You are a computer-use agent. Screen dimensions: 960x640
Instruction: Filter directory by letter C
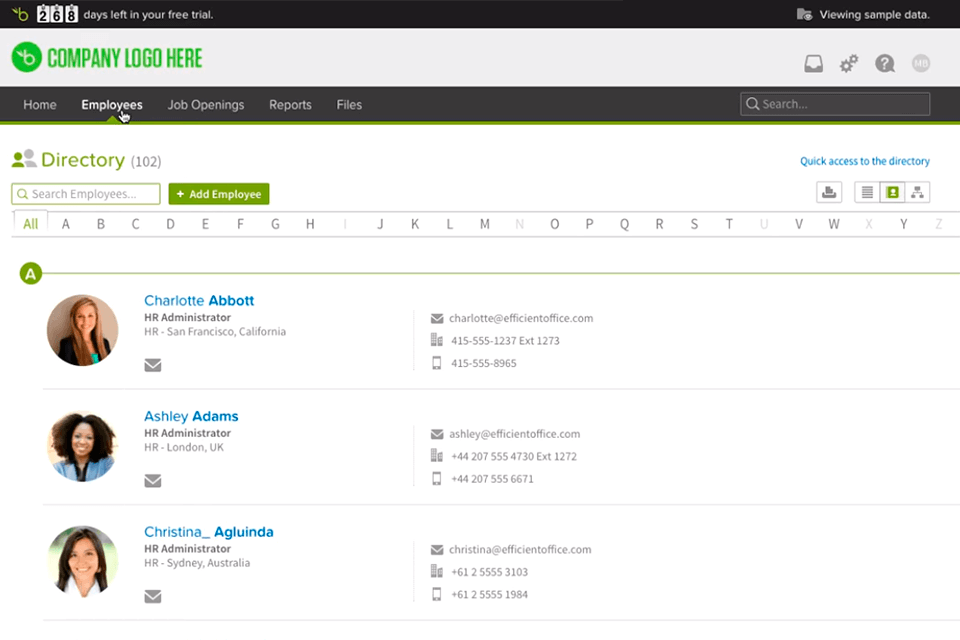pos(135,224)
